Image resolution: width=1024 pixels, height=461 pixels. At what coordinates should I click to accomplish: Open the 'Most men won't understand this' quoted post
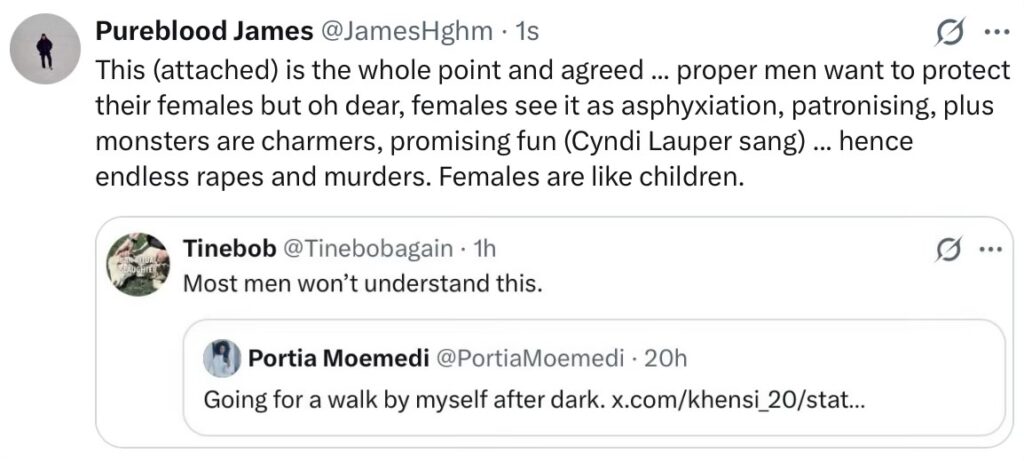pyautogui.click(x=362, y=283)
